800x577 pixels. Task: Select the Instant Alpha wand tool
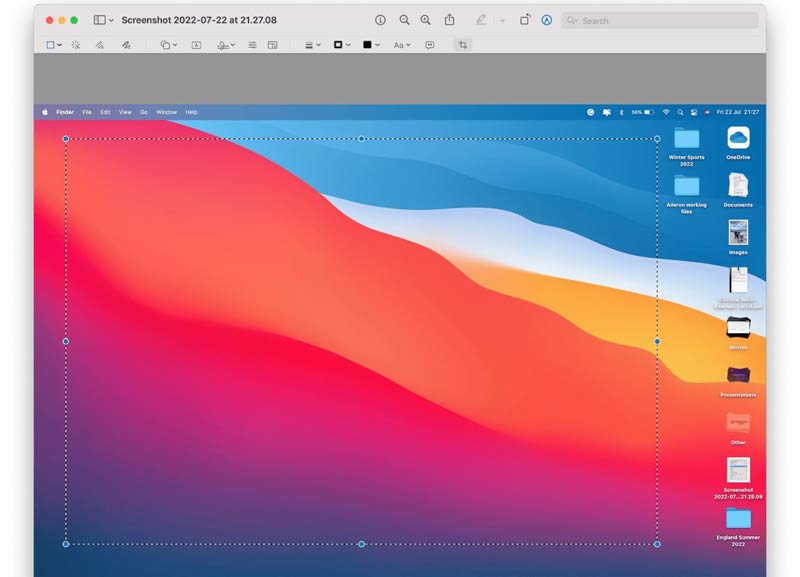pyautogui.click(x=76, y=45)
